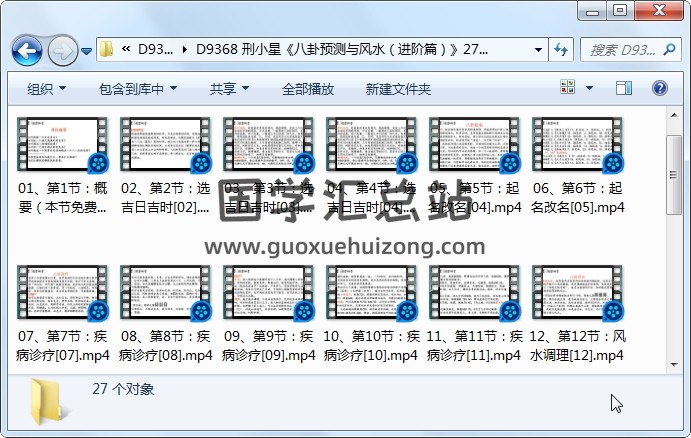Screen dimensions: 691x438
Task: Click the 新建文件夹 button
Action: [x=398, y=89]
